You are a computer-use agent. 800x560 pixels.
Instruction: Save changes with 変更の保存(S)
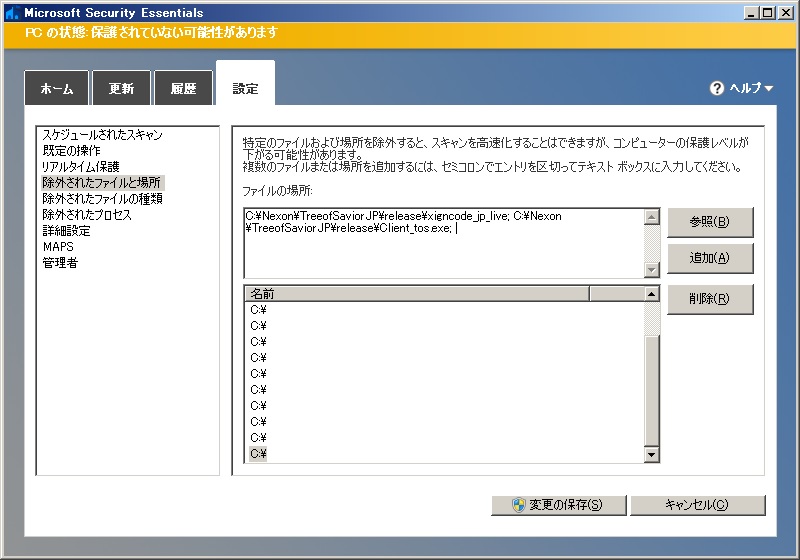tap(559, 505)
